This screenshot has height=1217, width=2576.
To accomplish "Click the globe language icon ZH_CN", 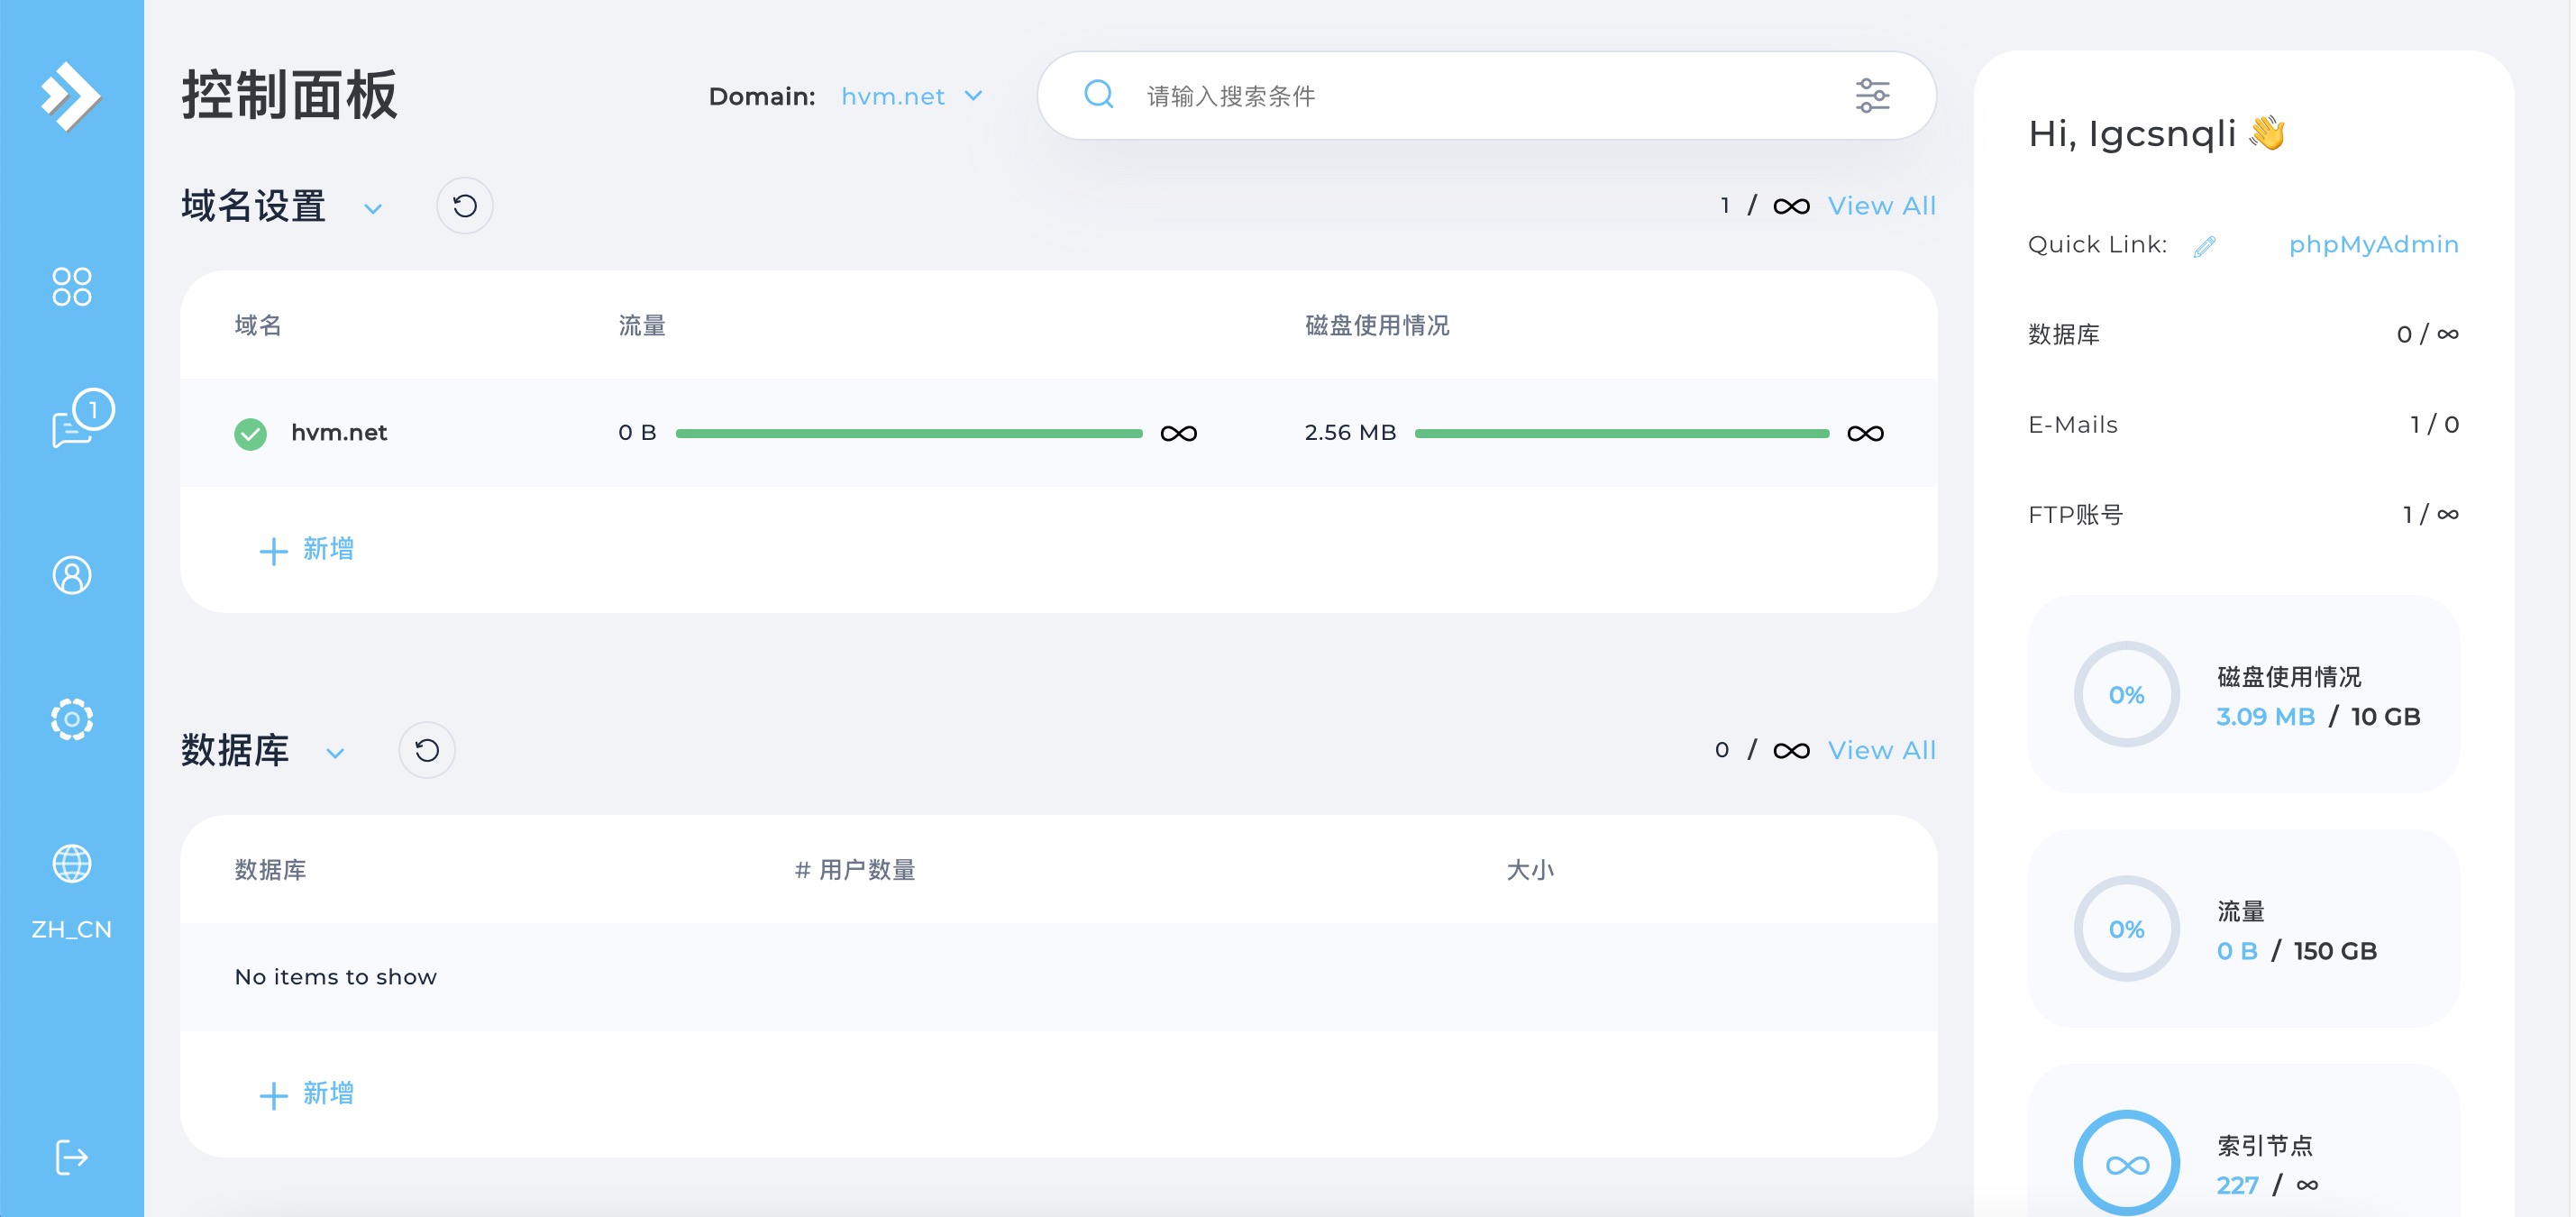I will [71, 864].
